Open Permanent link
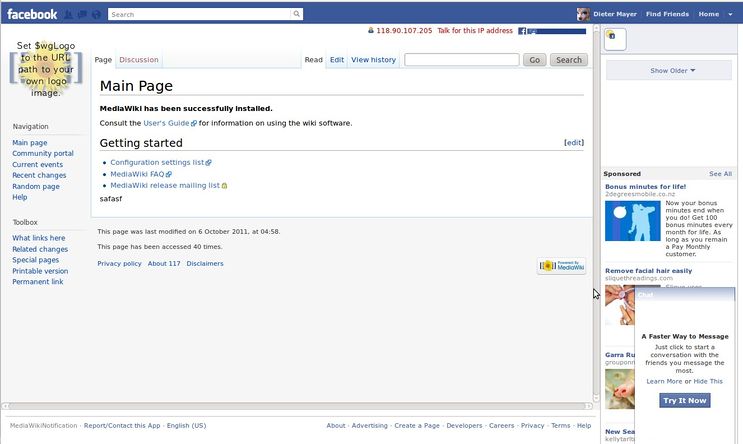This screenshot has width=743, height=444. [37, 281]
